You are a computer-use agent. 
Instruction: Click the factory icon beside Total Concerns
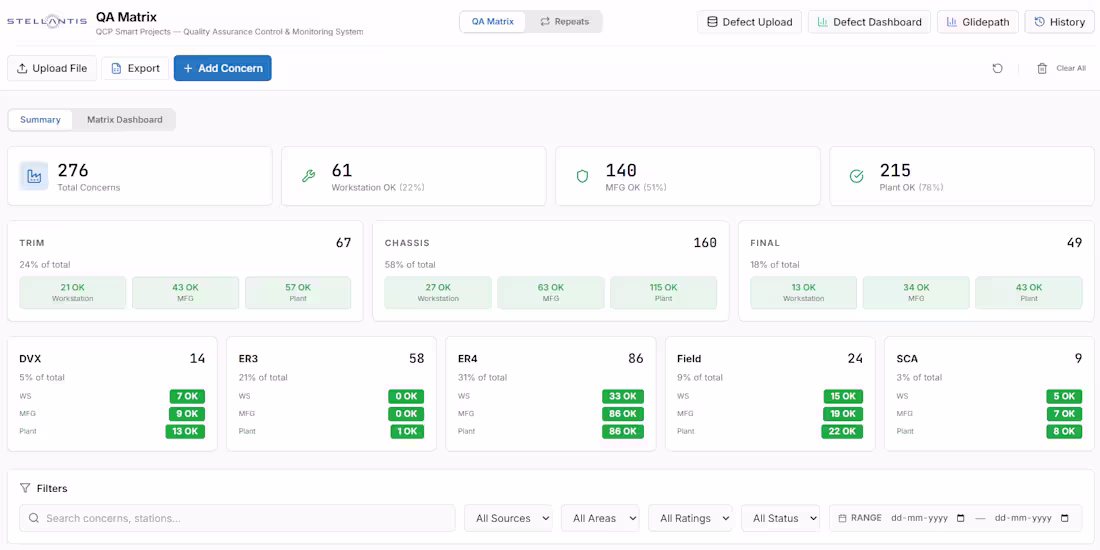click(x=34, y=176)
